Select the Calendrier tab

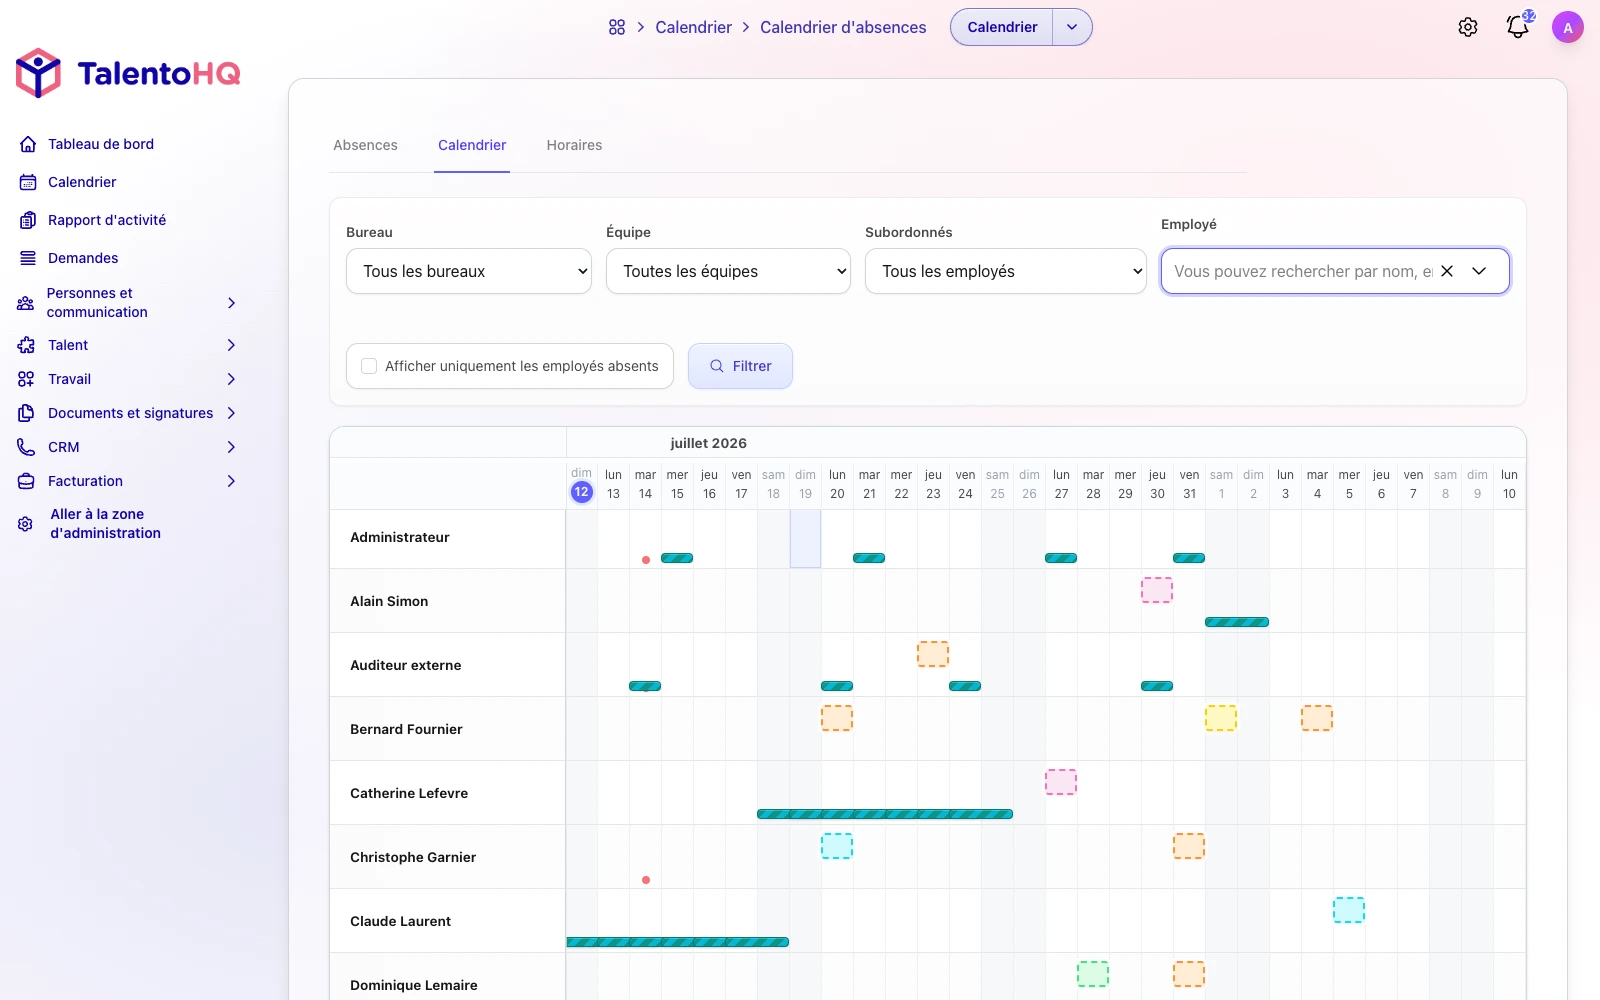[472, 145]
